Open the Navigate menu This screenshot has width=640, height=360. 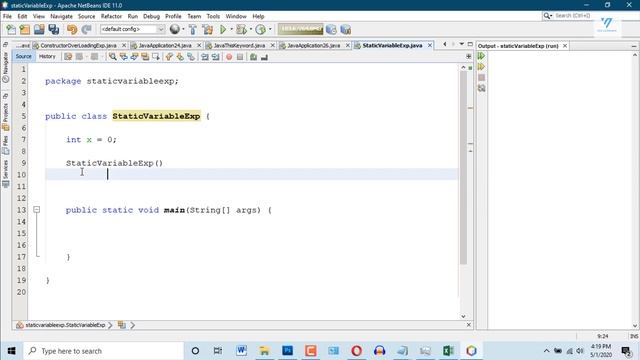pyautogui.click(x=61, y=16)
